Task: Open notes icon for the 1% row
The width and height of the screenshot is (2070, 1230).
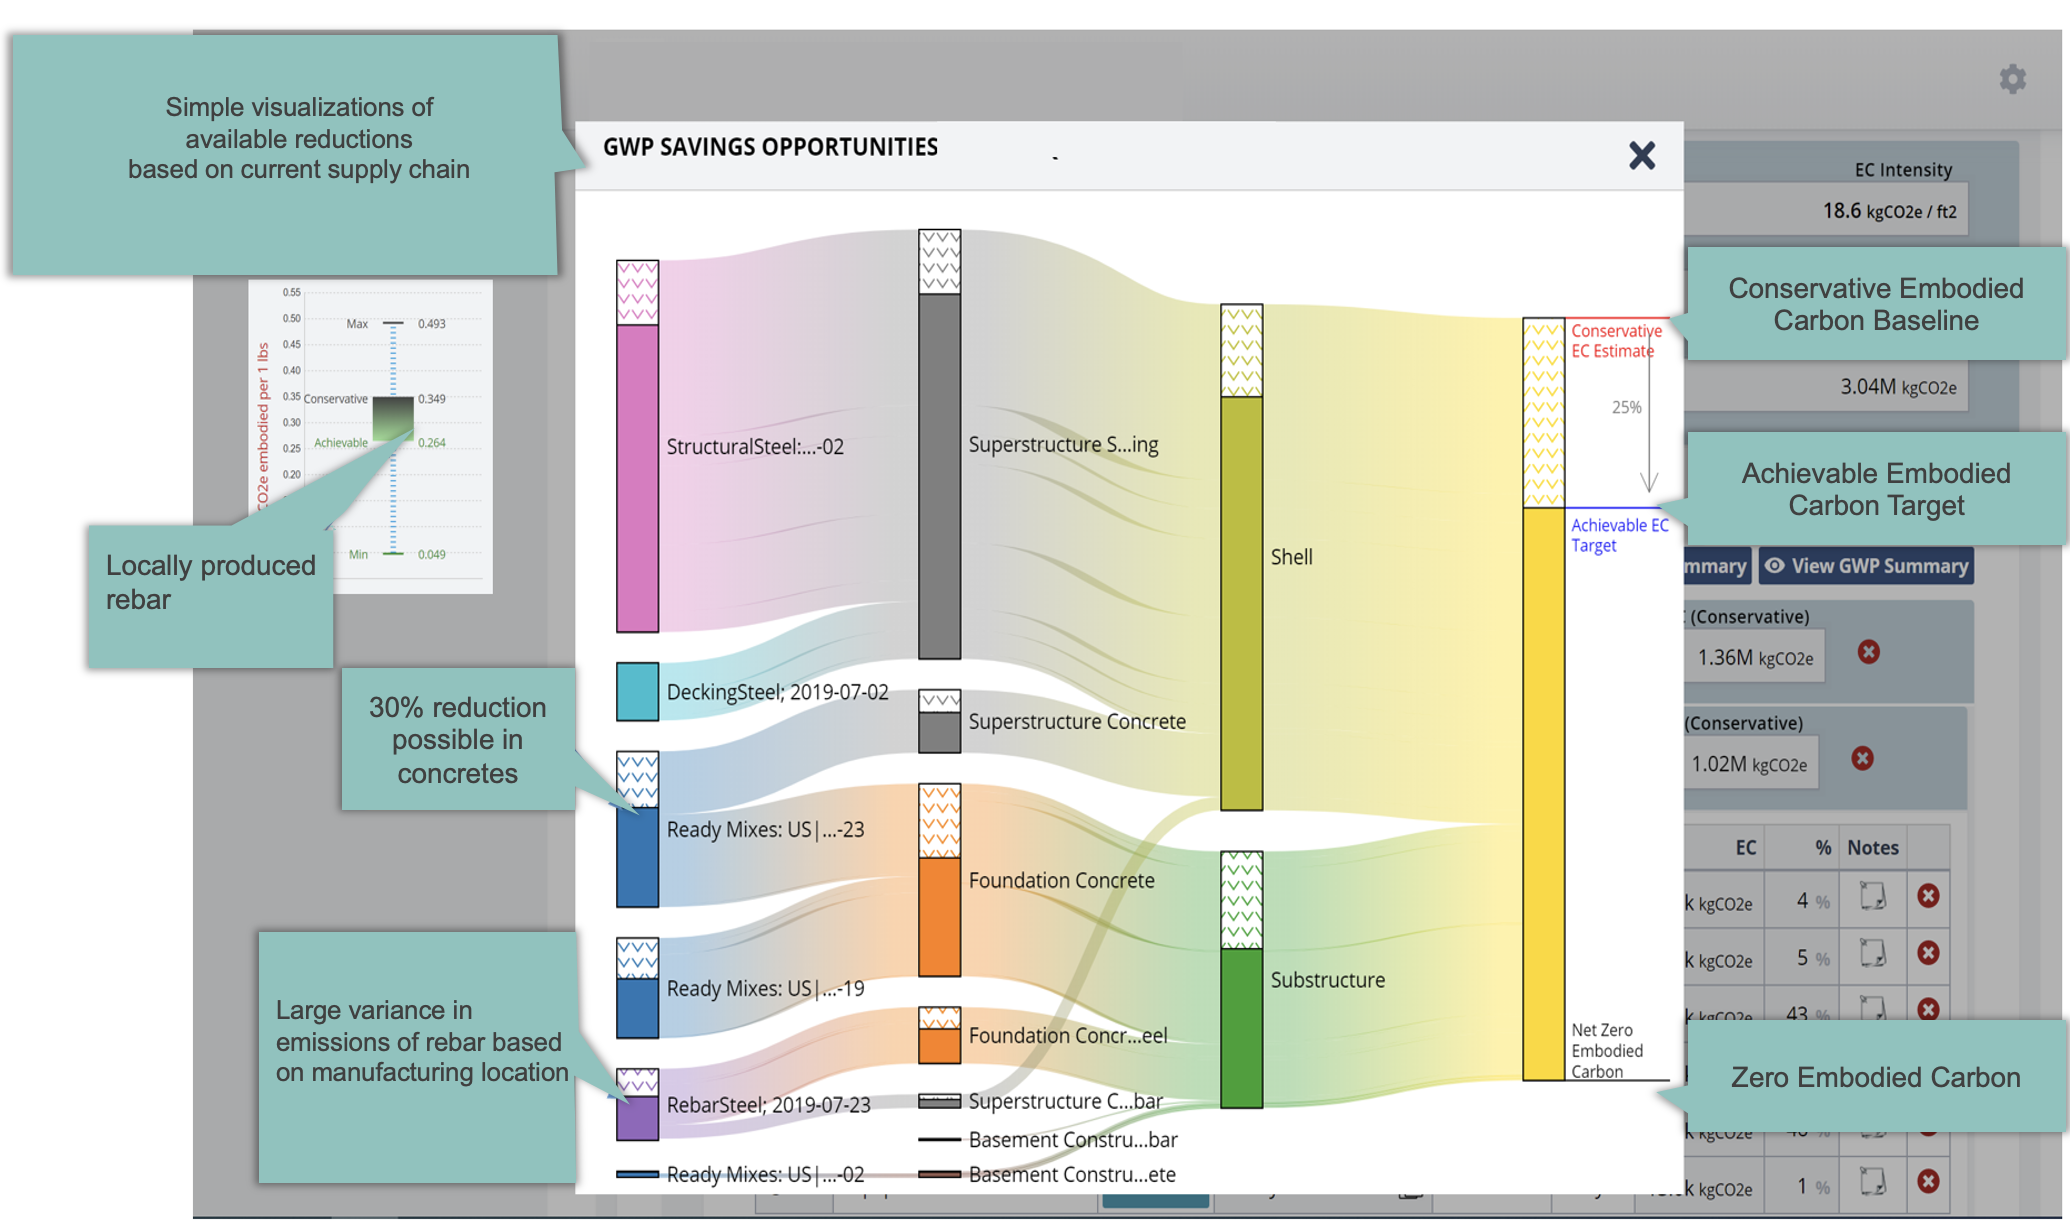Action: pyautogui.click(x=1872, y=1182)
